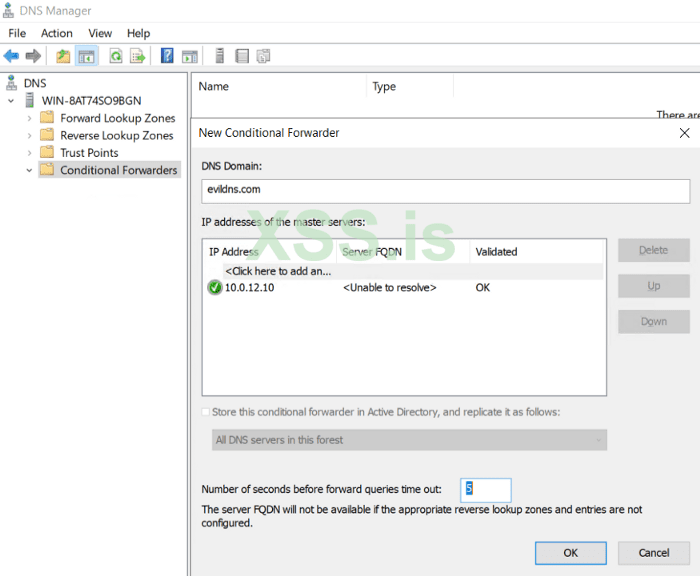This screenshot has height=576, width=700.
Task: Toggle the Show/Hide Console Tree icon
Action: [x=86, y=56]
